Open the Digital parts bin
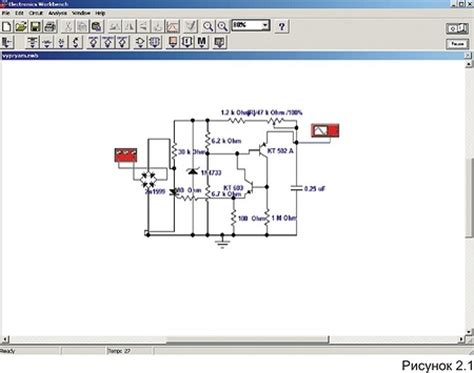The width and height of the screenshot is (474, 373). [x=155, y=42]
